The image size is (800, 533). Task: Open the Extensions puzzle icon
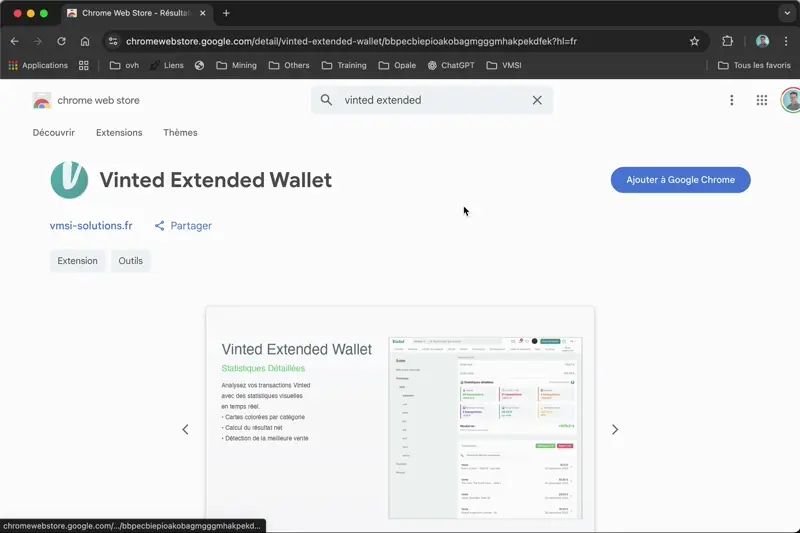pyautogui.click(x=727, y=41)
